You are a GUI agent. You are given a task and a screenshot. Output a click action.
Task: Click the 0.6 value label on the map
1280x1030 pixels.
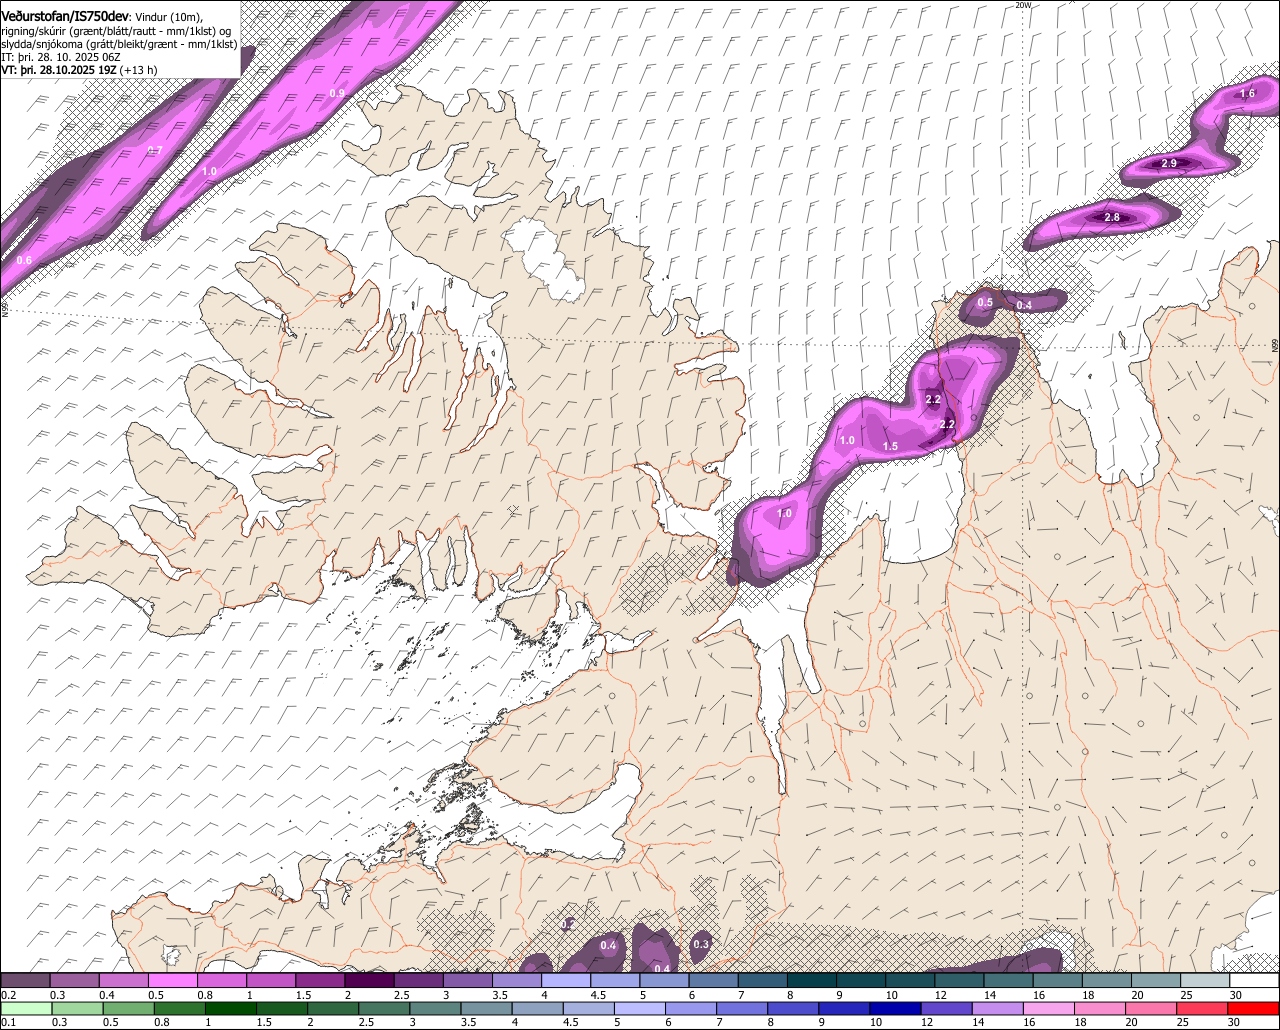pos(24,260)
